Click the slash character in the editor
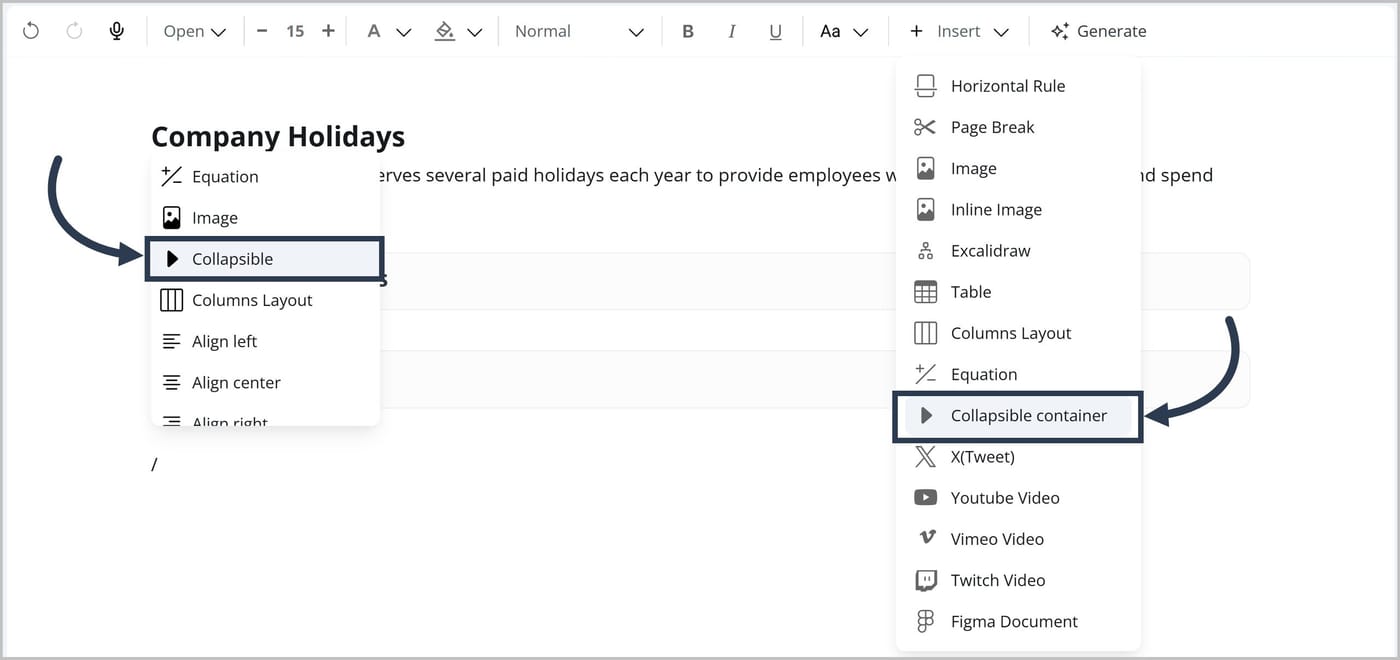The height and width of the screenshot is (660, 1400). 154,464
